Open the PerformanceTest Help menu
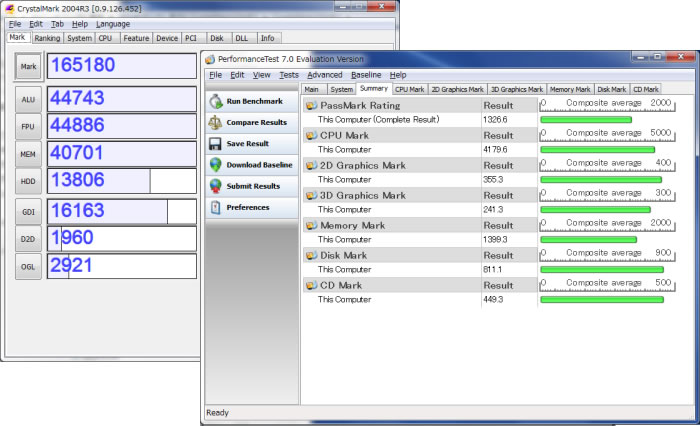Viewport: 700px width, 426px height. [x=398, y=75]
